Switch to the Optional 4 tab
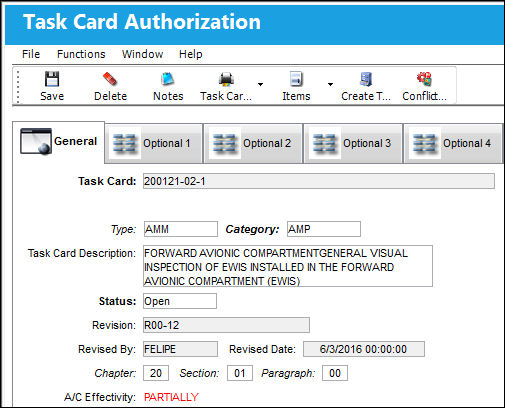 (453, 144)
